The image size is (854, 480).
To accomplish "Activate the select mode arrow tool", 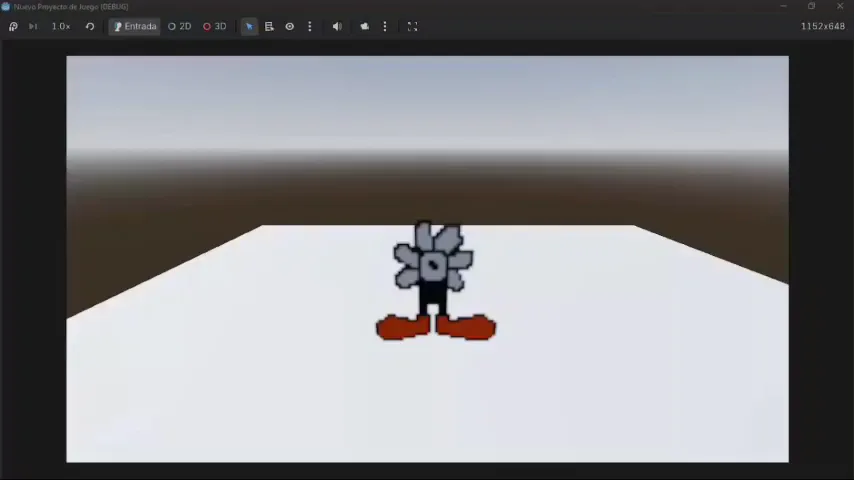I will (249, 26).
